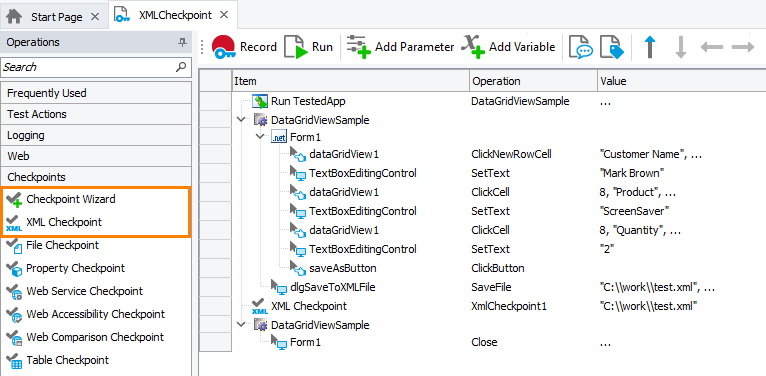Image resolution: width=766 pixels, height=376 pixels.
Task: Expand the Frequently Used category
Action: pos(96,93)
